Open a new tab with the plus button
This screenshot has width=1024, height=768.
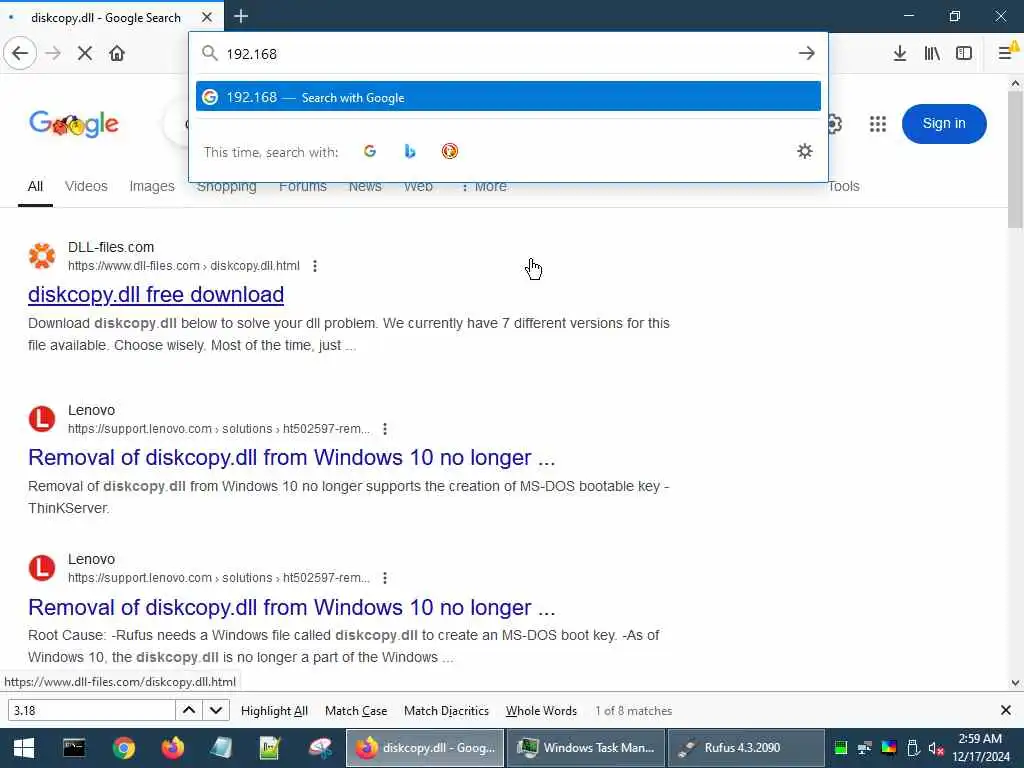pos(241,16)
